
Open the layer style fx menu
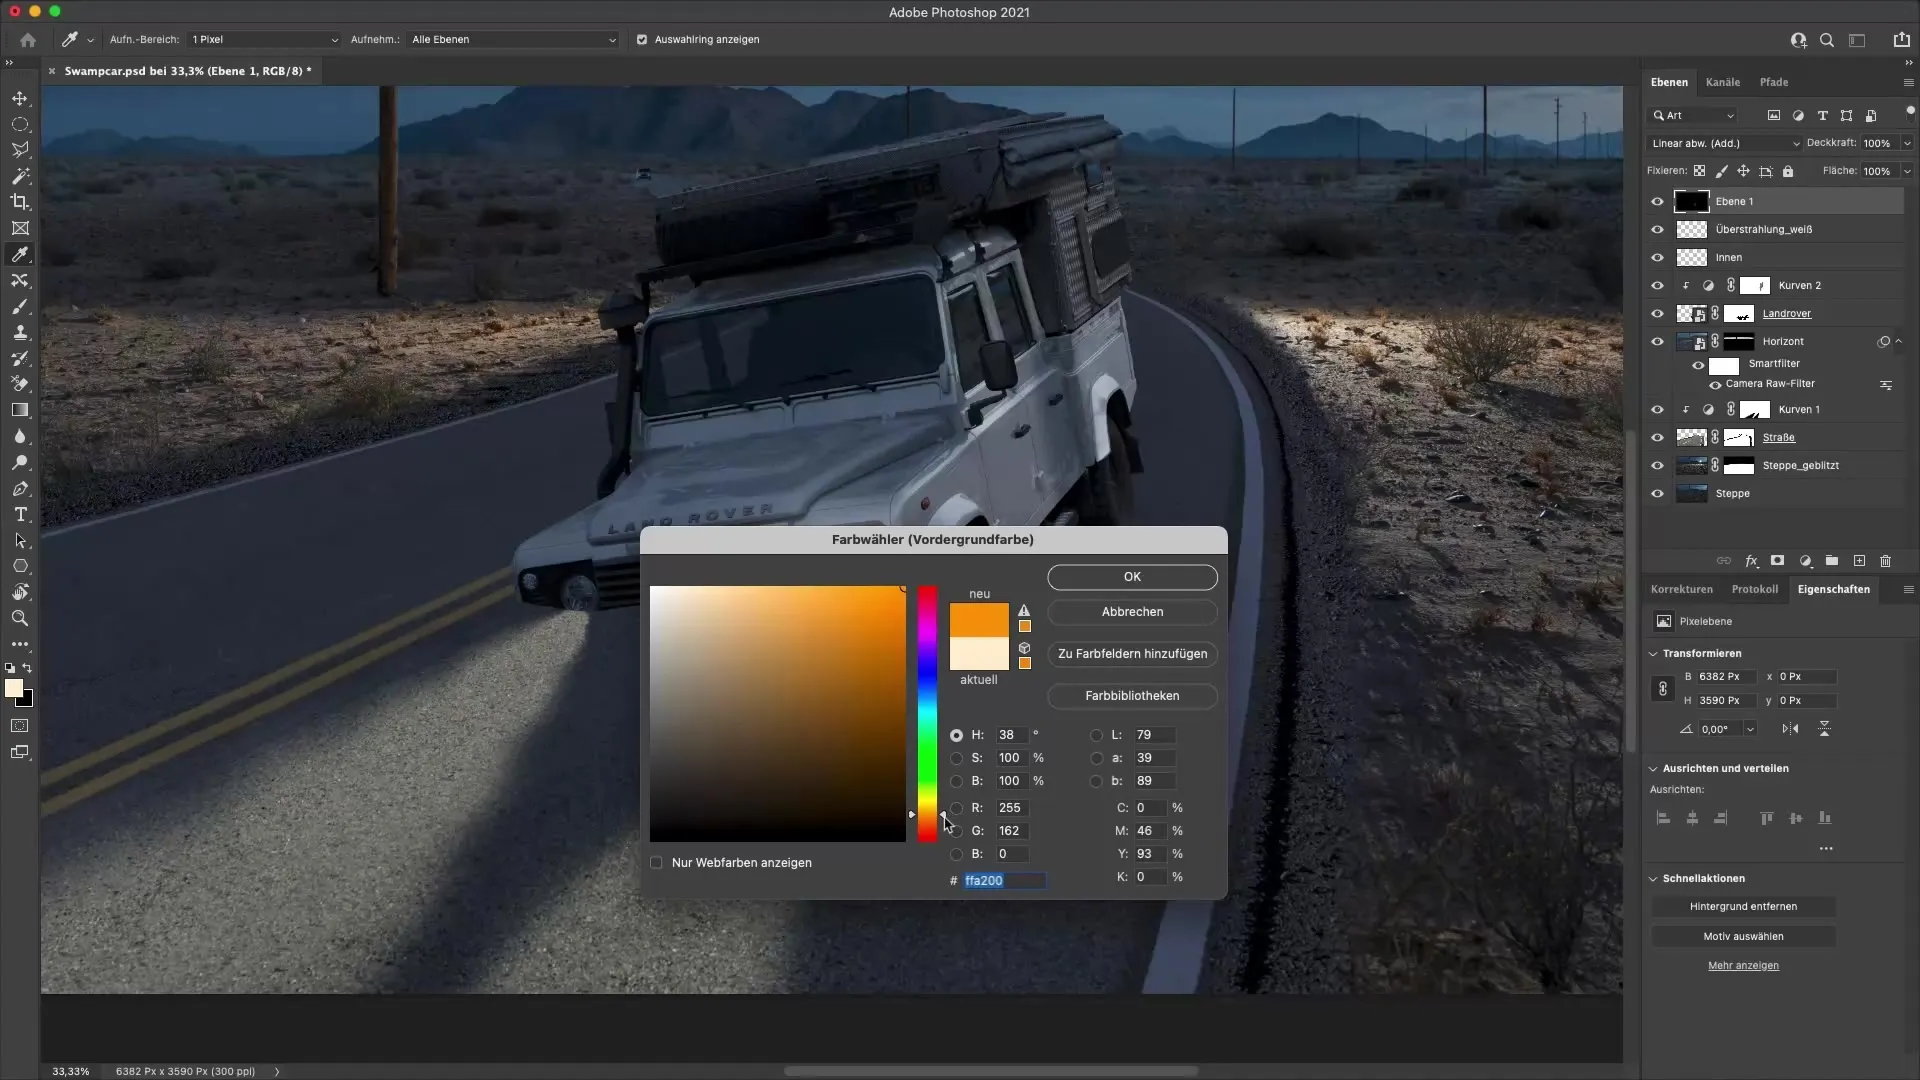[x=1752, y=561]
